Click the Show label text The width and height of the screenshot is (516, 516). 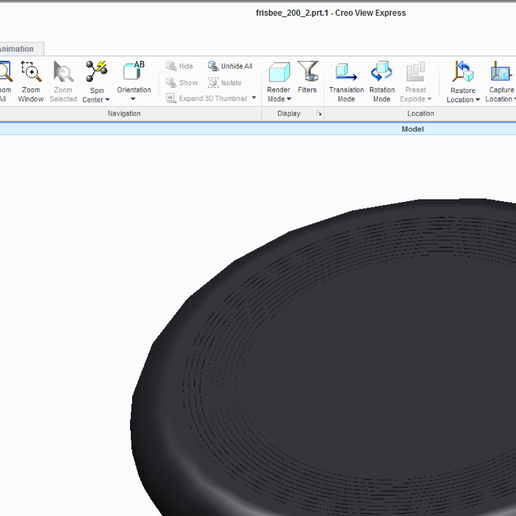[x=188, y=83]
